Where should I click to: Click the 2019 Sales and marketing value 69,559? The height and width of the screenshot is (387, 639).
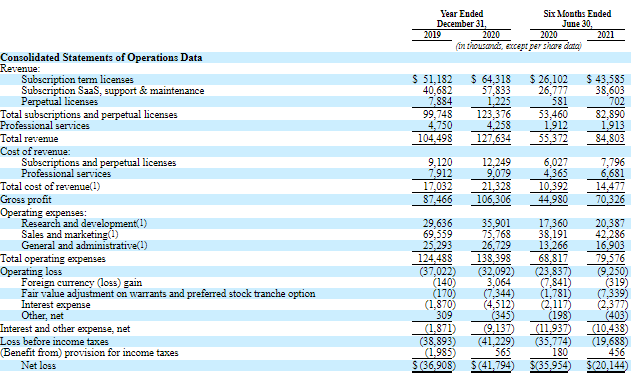pos(437,235)
